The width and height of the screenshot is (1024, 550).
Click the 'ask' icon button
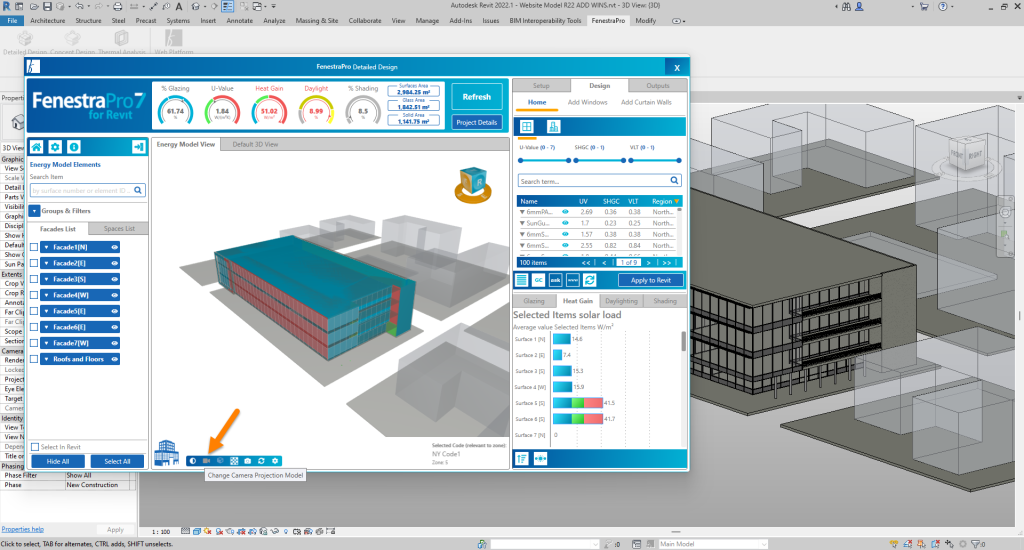(x=555, y=280)
